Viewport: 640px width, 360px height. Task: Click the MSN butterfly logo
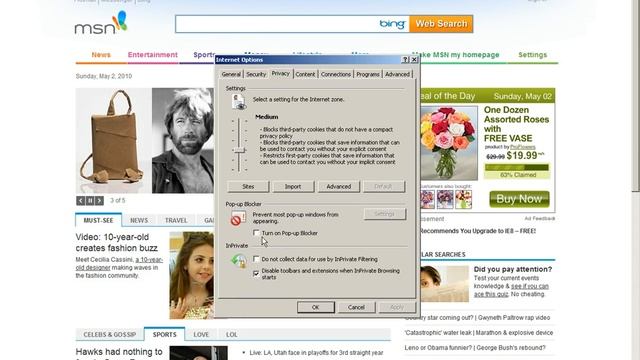[100, 24]
